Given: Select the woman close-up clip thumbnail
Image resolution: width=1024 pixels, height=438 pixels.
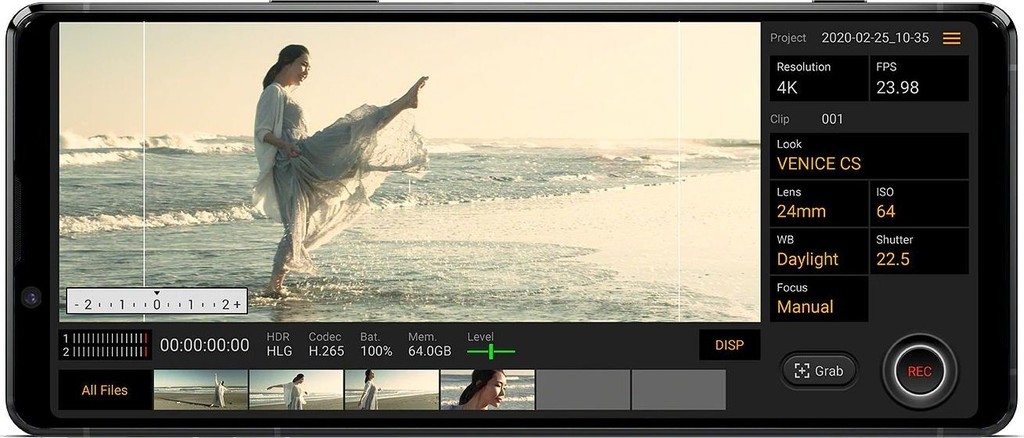Looking at the screenshot, I should pyautogui.click(x=487, y=390).
